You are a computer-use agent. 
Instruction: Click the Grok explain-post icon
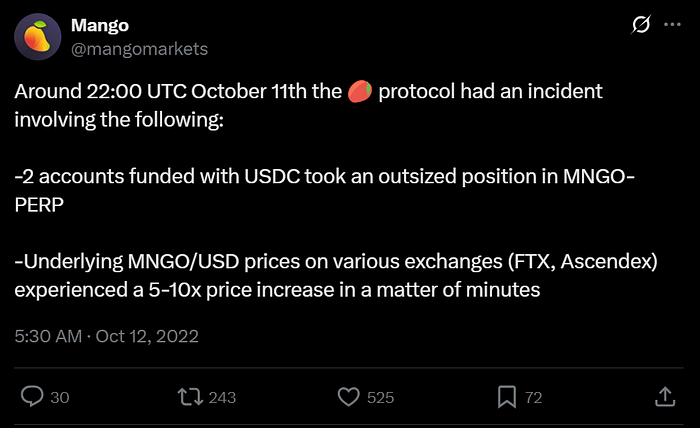641,25
